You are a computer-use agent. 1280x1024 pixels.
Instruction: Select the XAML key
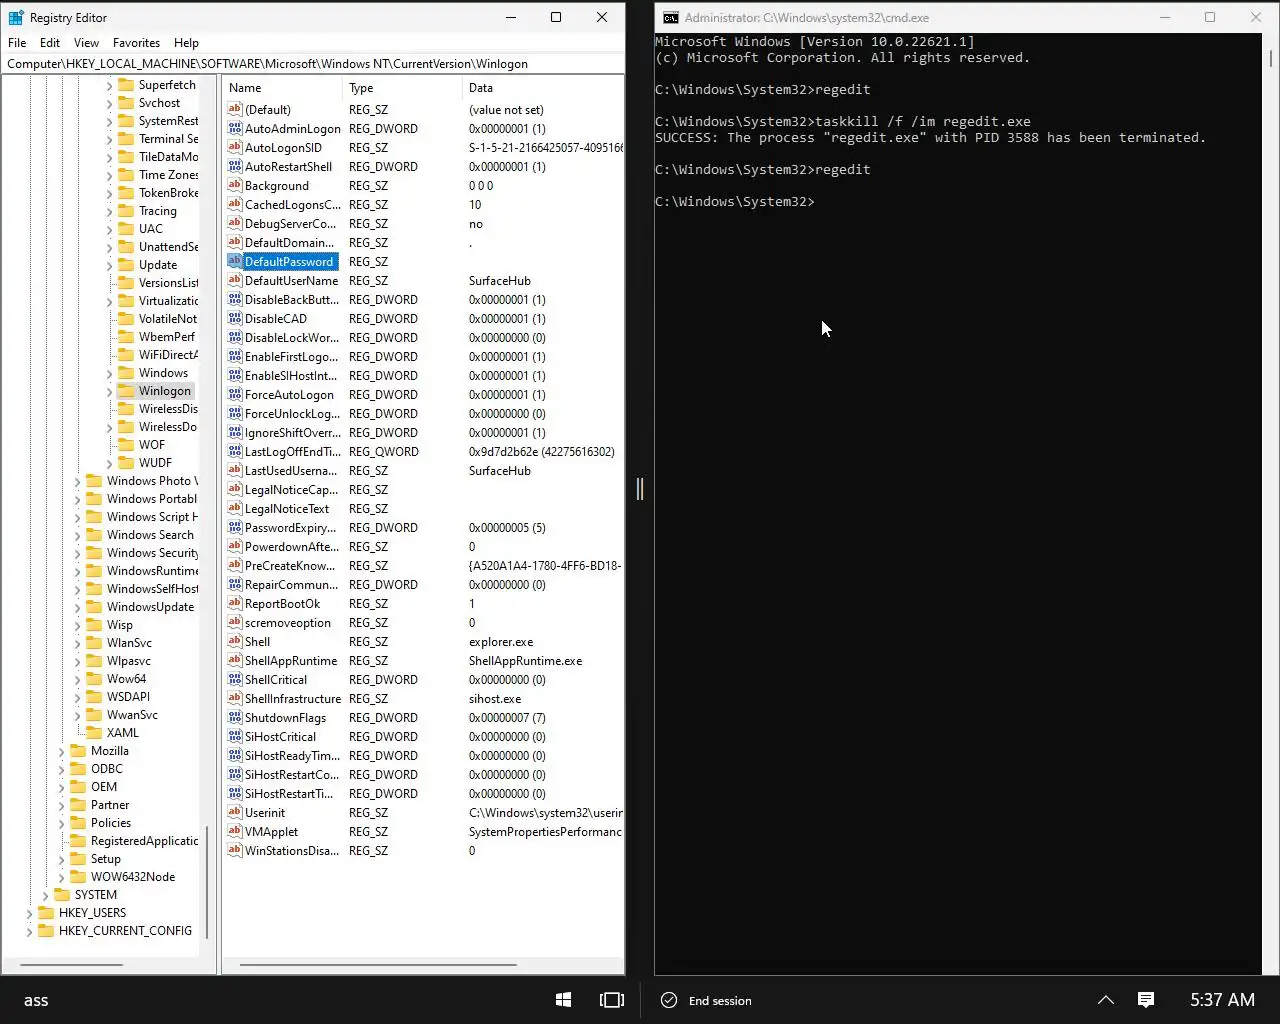tap(123, 733)
